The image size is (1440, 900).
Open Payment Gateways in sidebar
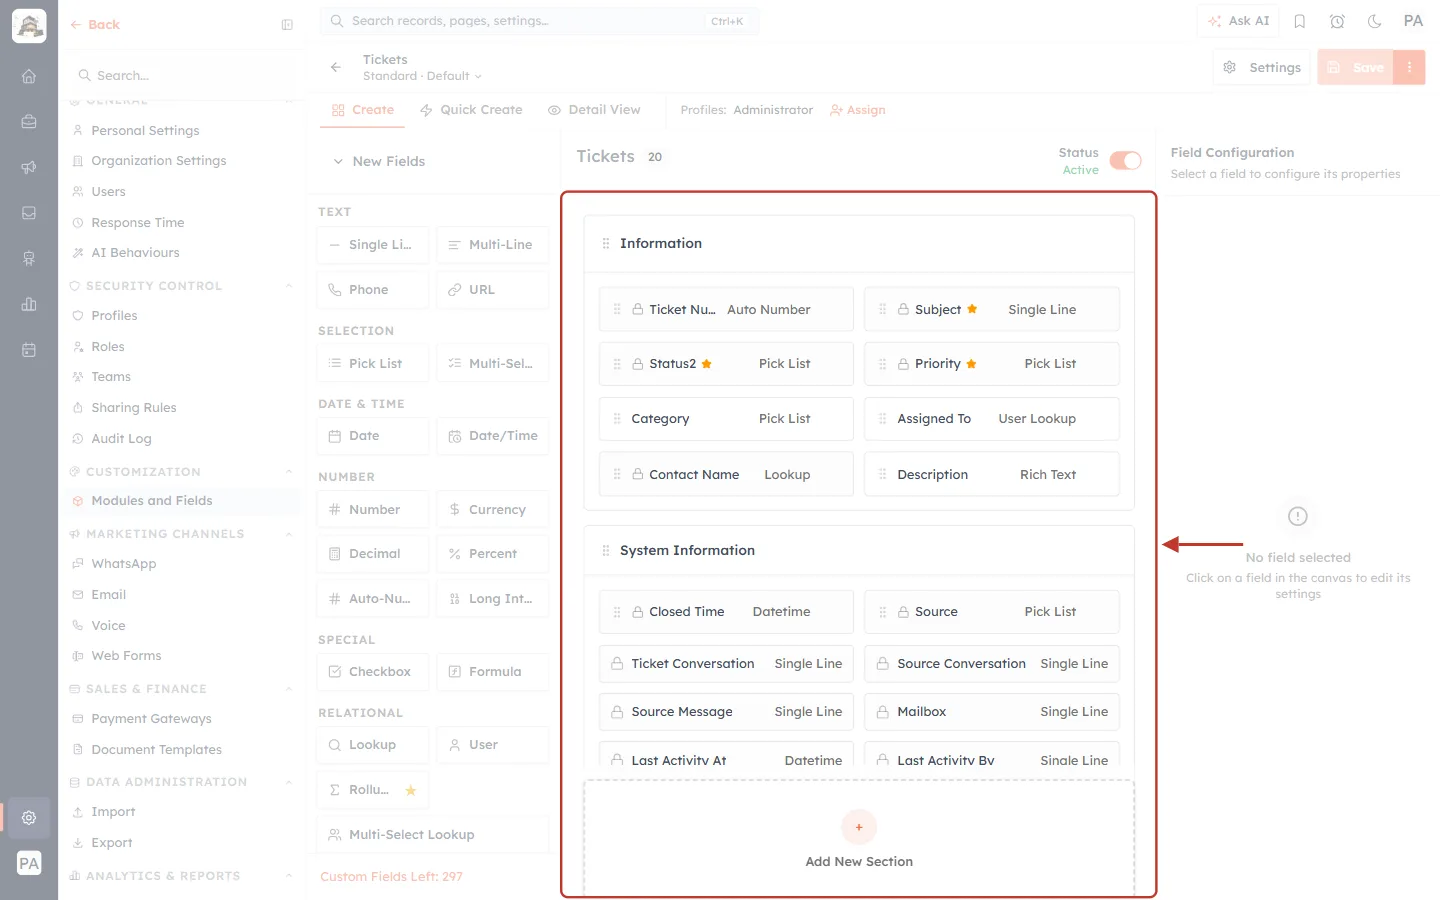(151, 719)
